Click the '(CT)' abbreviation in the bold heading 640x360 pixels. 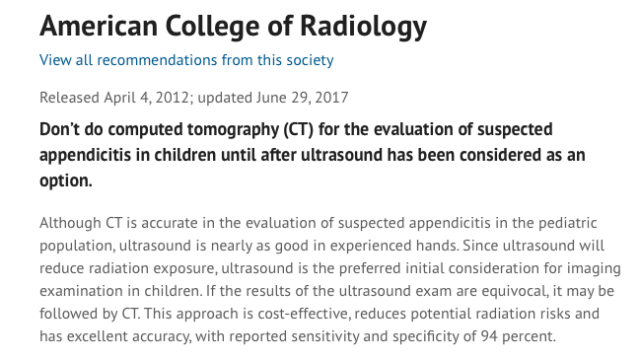(x=298, y=129)
